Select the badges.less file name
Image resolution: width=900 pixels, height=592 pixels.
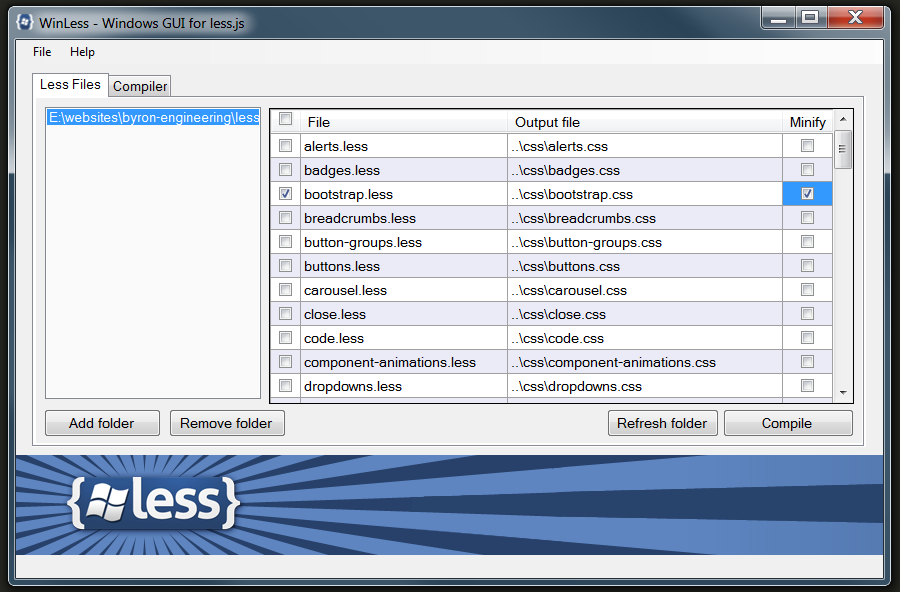coord(342,171)
